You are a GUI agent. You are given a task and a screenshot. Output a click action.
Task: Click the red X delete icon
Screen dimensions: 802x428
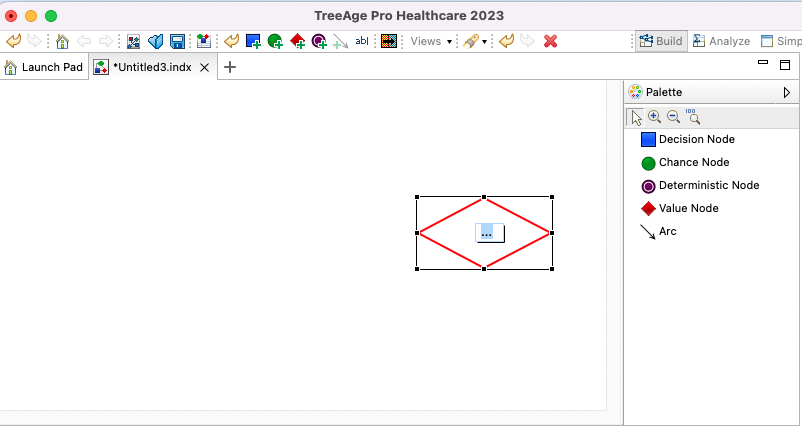click(x=549, y=41)
